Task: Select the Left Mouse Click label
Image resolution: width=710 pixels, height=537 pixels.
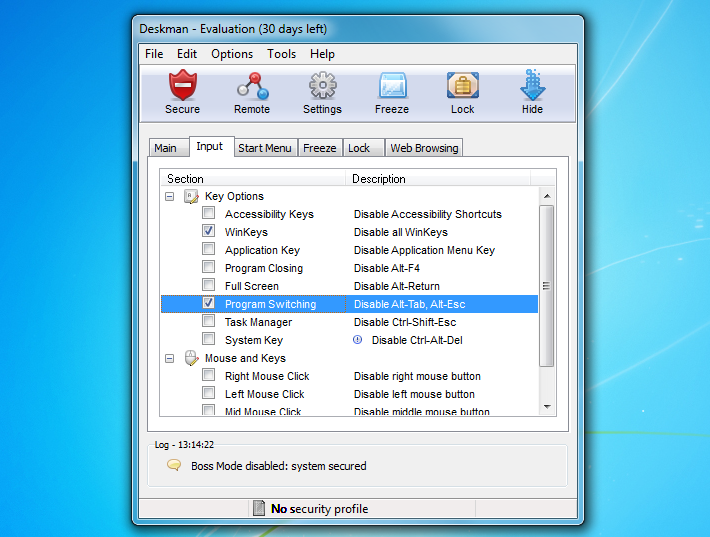Action: pyautogui.click(x=264, y=394)
